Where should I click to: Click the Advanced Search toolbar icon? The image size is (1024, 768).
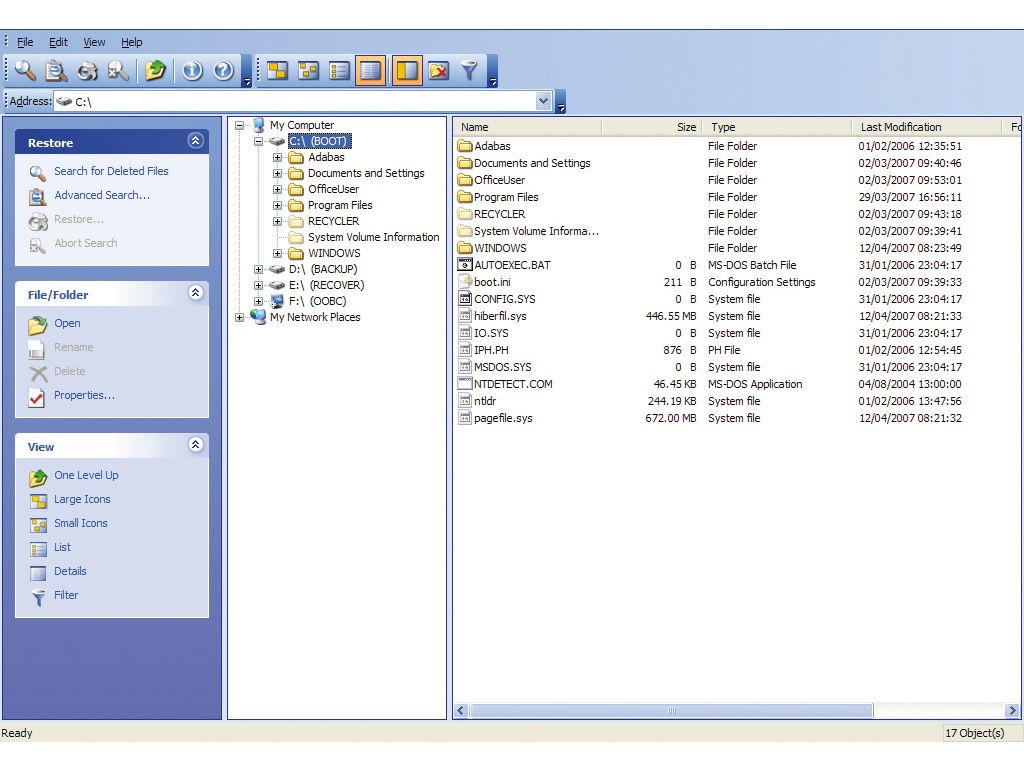[x=56, y=71]
